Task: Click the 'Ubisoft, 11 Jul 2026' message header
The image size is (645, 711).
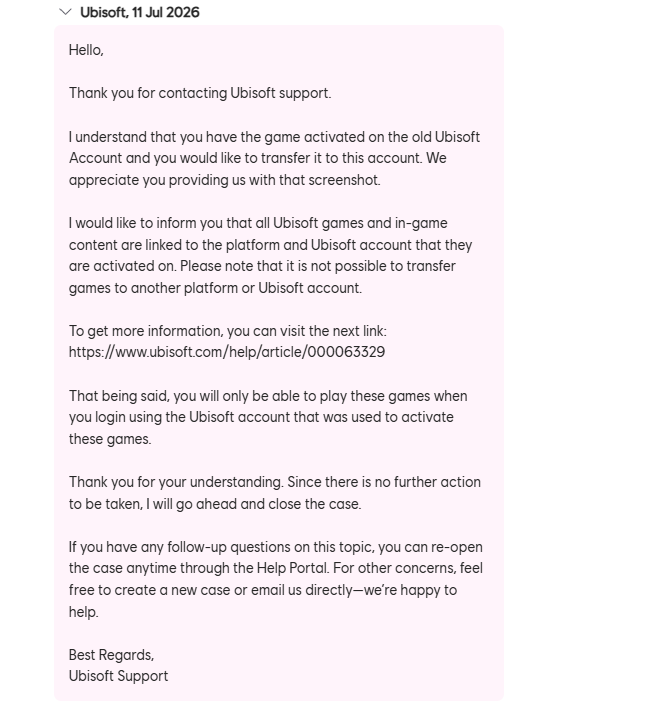Action: 140,12
